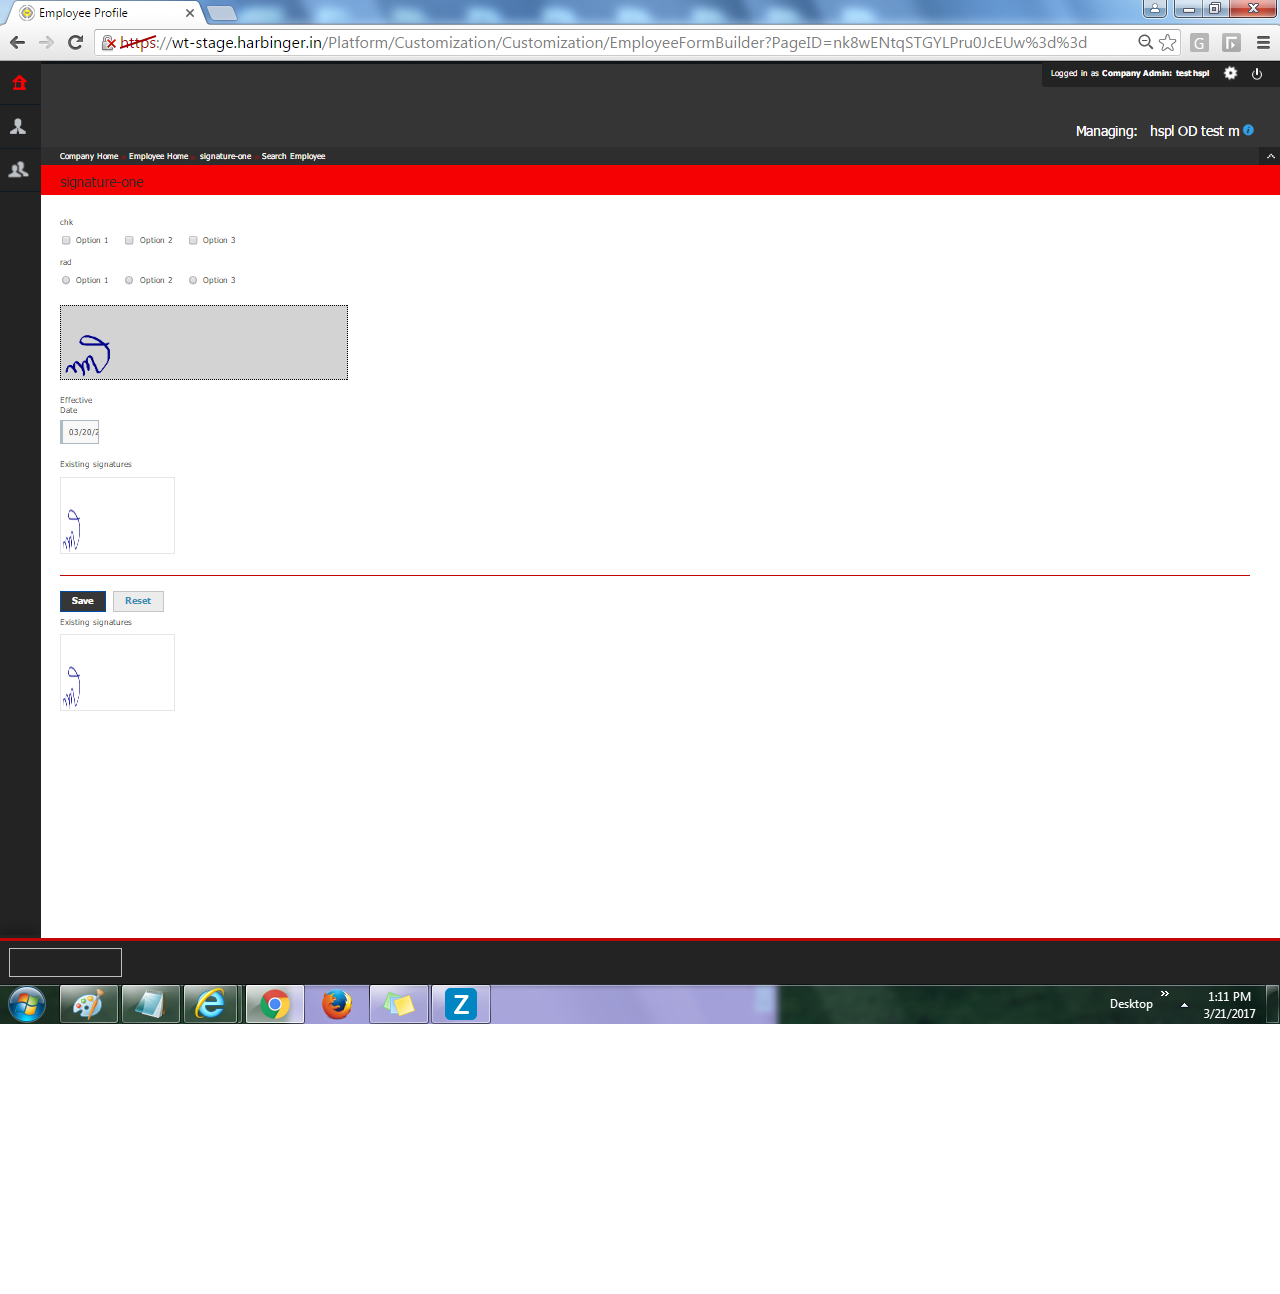Collapse the header using the up chevron
The width and height of the screenshot is (1280, 1294).
[x=1270, y=156]
